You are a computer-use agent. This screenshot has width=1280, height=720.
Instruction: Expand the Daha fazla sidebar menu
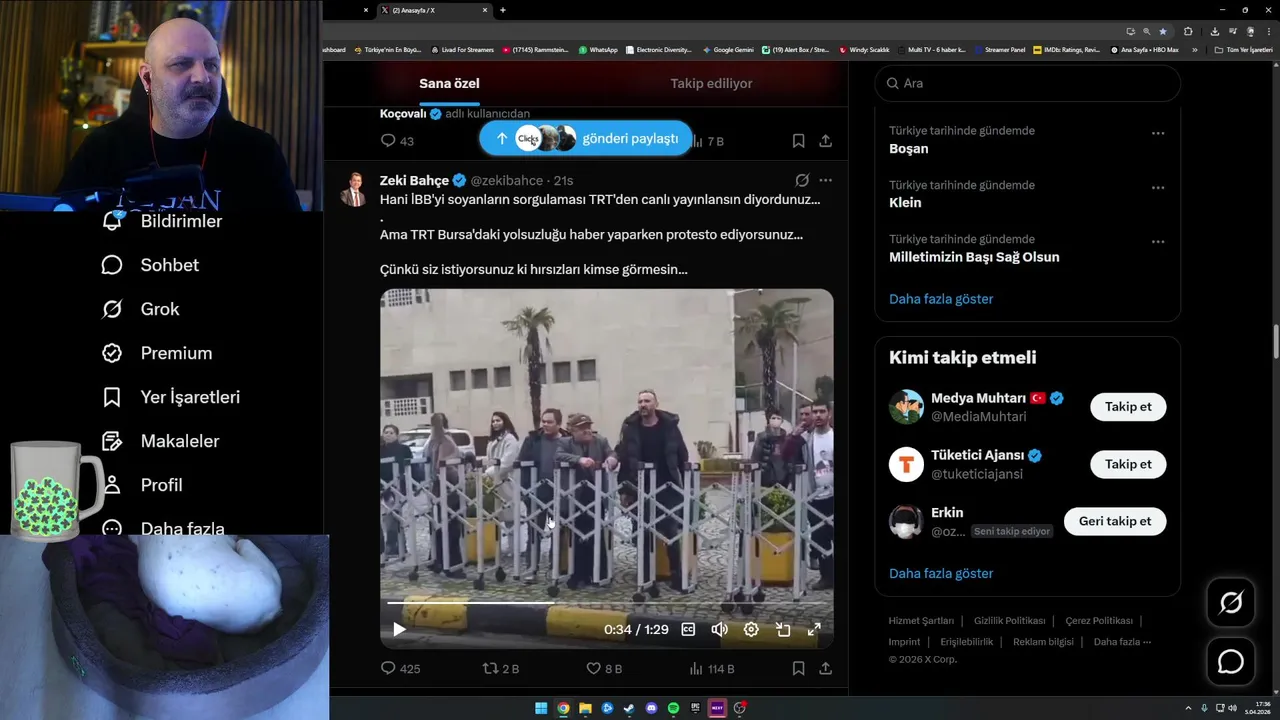click(x=163, y=528)
